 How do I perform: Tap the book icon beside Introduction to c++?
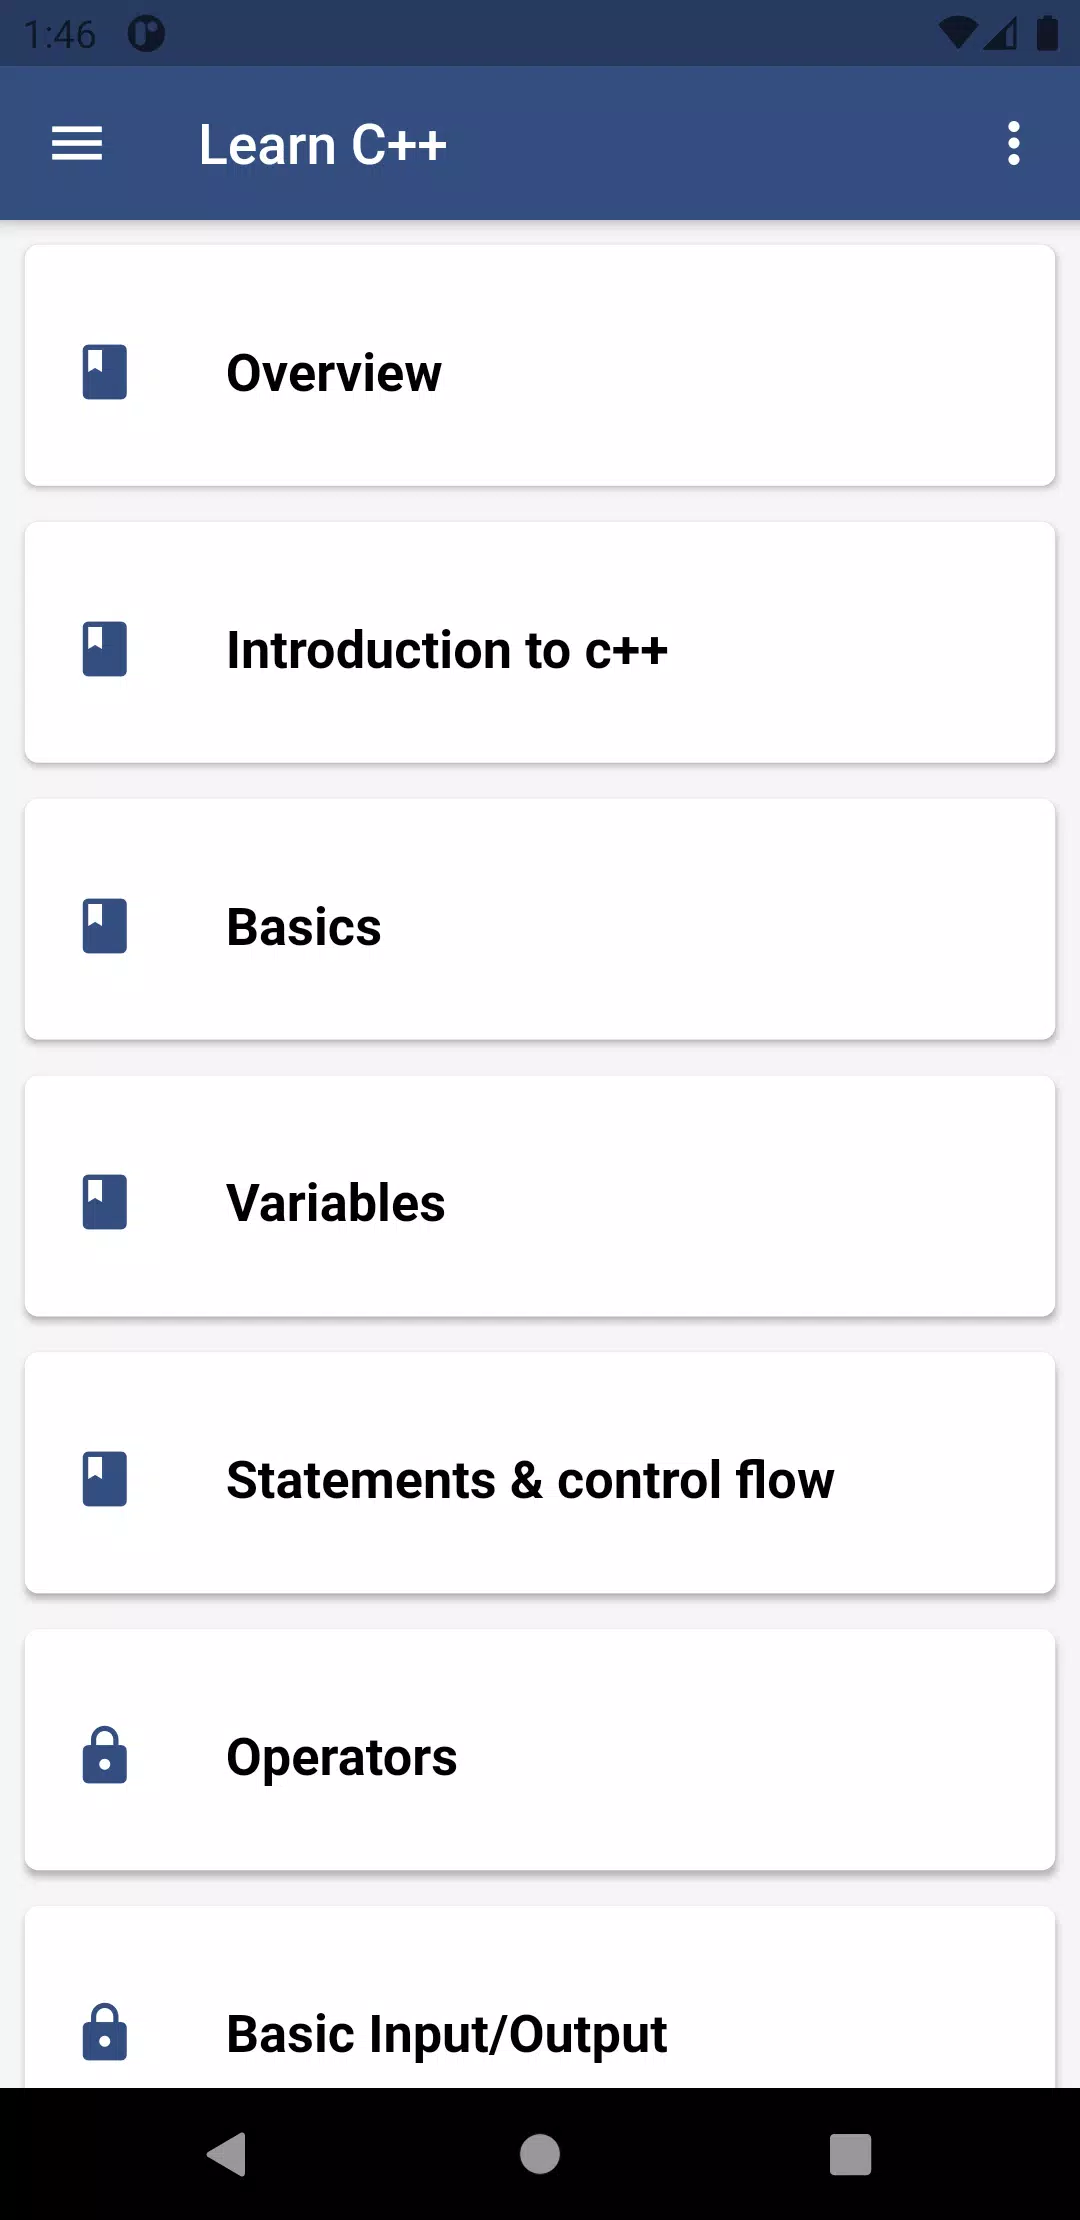[105, 649]
